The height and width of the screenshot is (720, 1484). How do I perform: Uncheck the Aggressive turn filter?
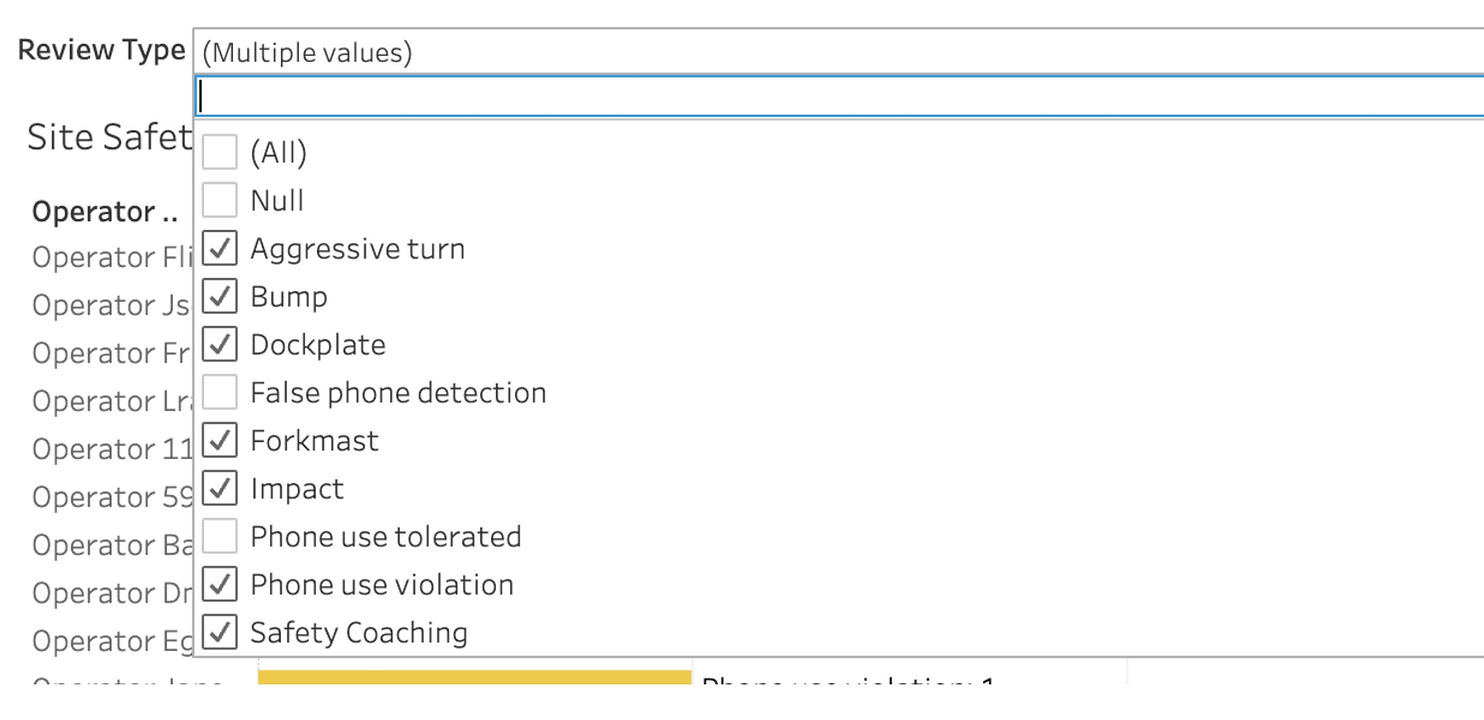click(219, 248)
